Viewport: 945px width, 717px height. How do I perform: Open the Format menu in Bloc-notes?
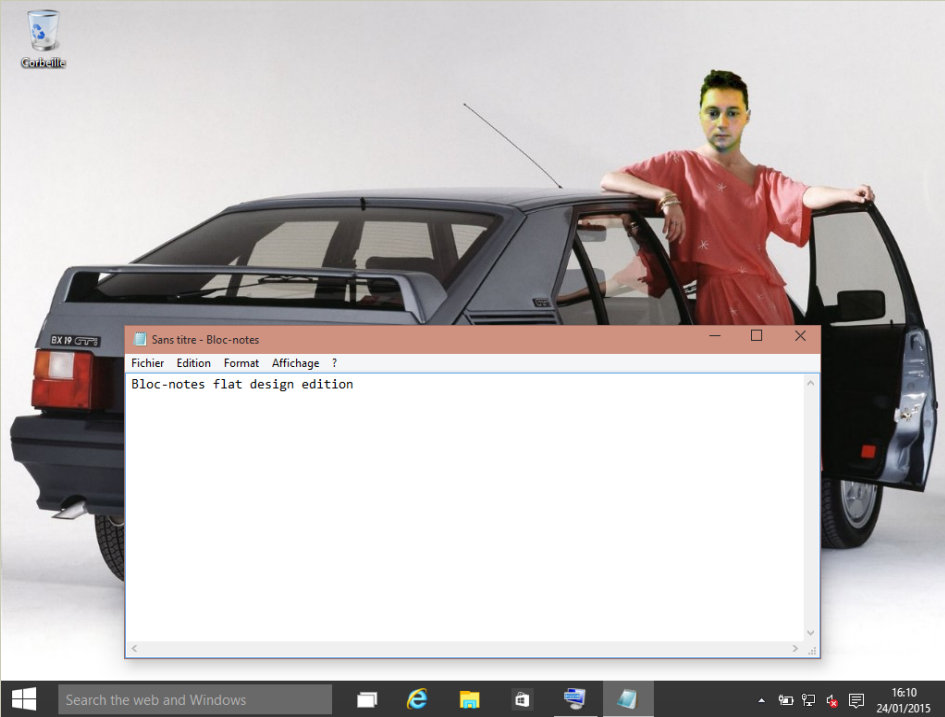coord(241,363)
